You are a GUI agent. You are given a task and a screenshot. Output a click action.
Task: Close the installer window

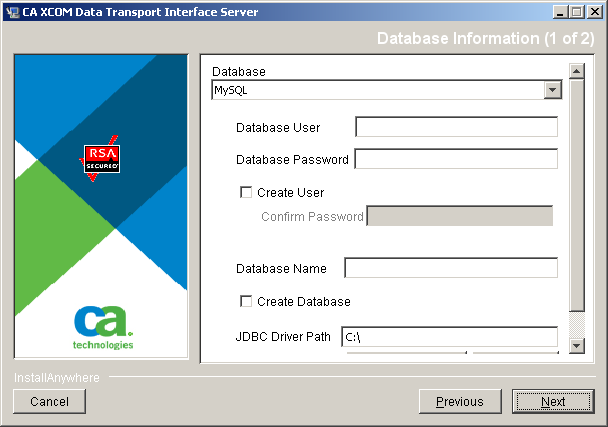(595, 12)
